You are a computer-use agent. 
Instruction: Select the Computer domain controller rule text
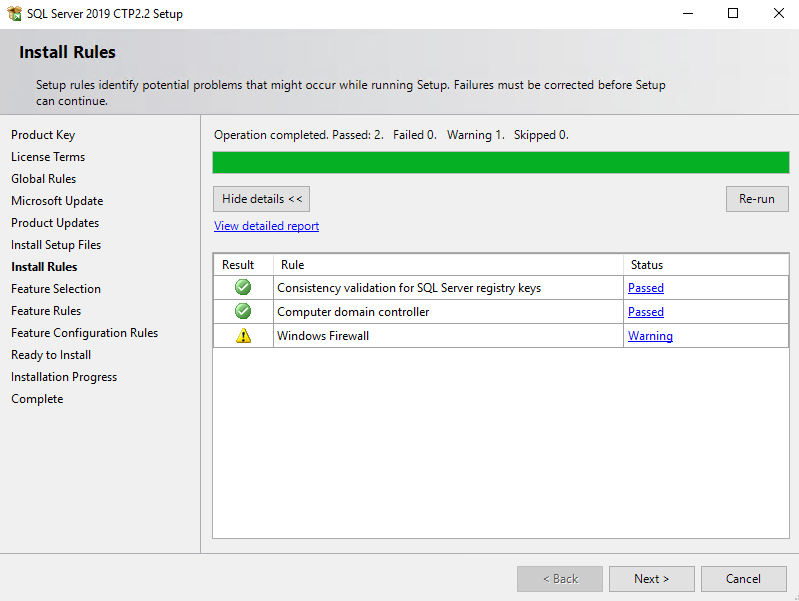pos(353,311)
